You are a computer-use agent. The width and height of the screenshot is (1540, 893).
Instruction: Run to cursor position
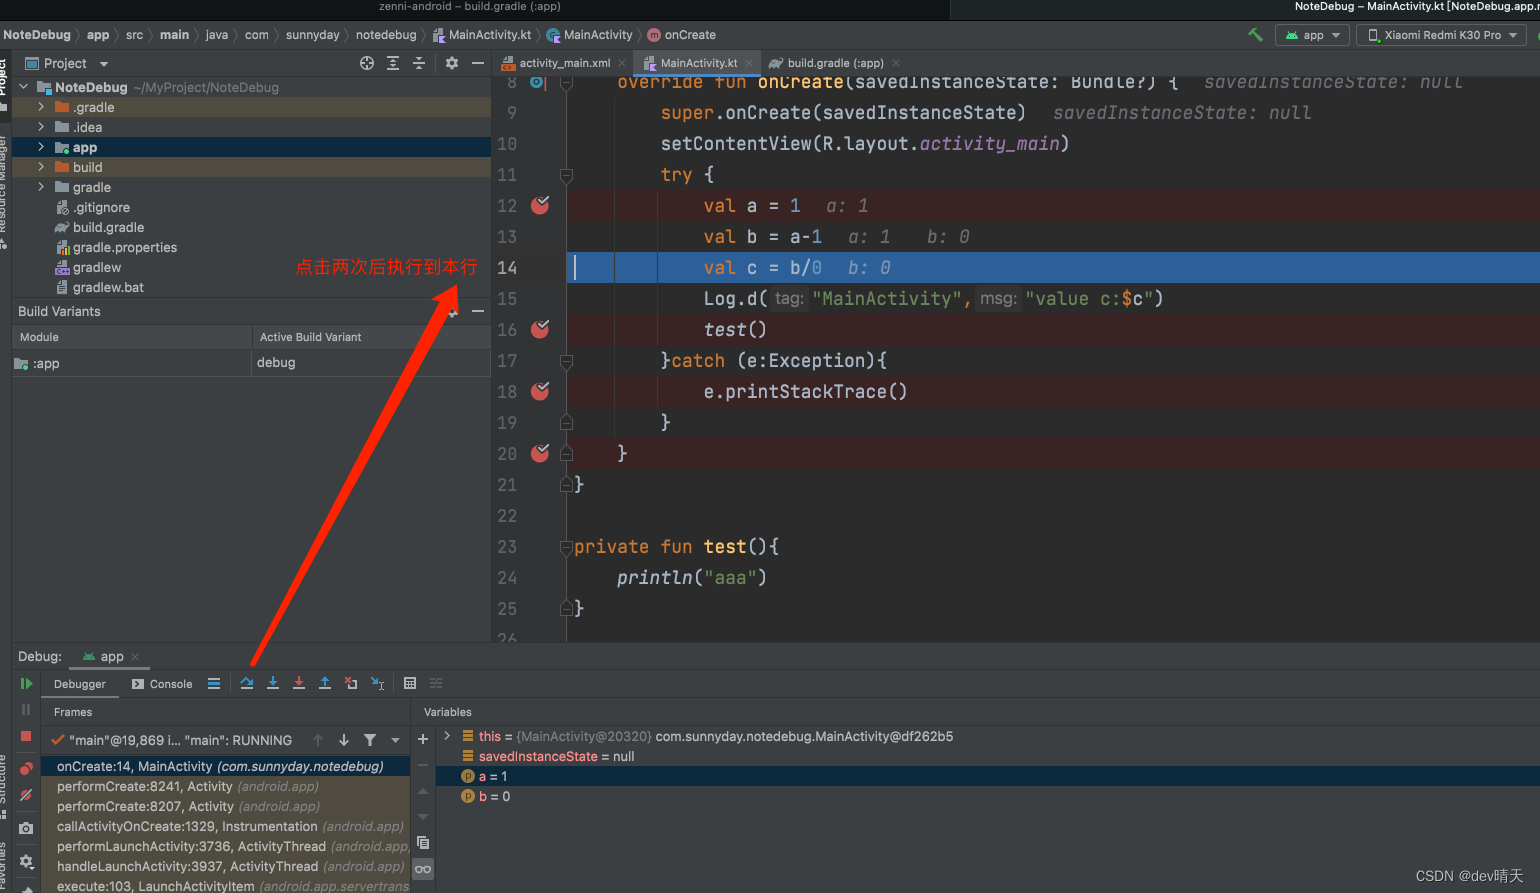click(378, 683)
